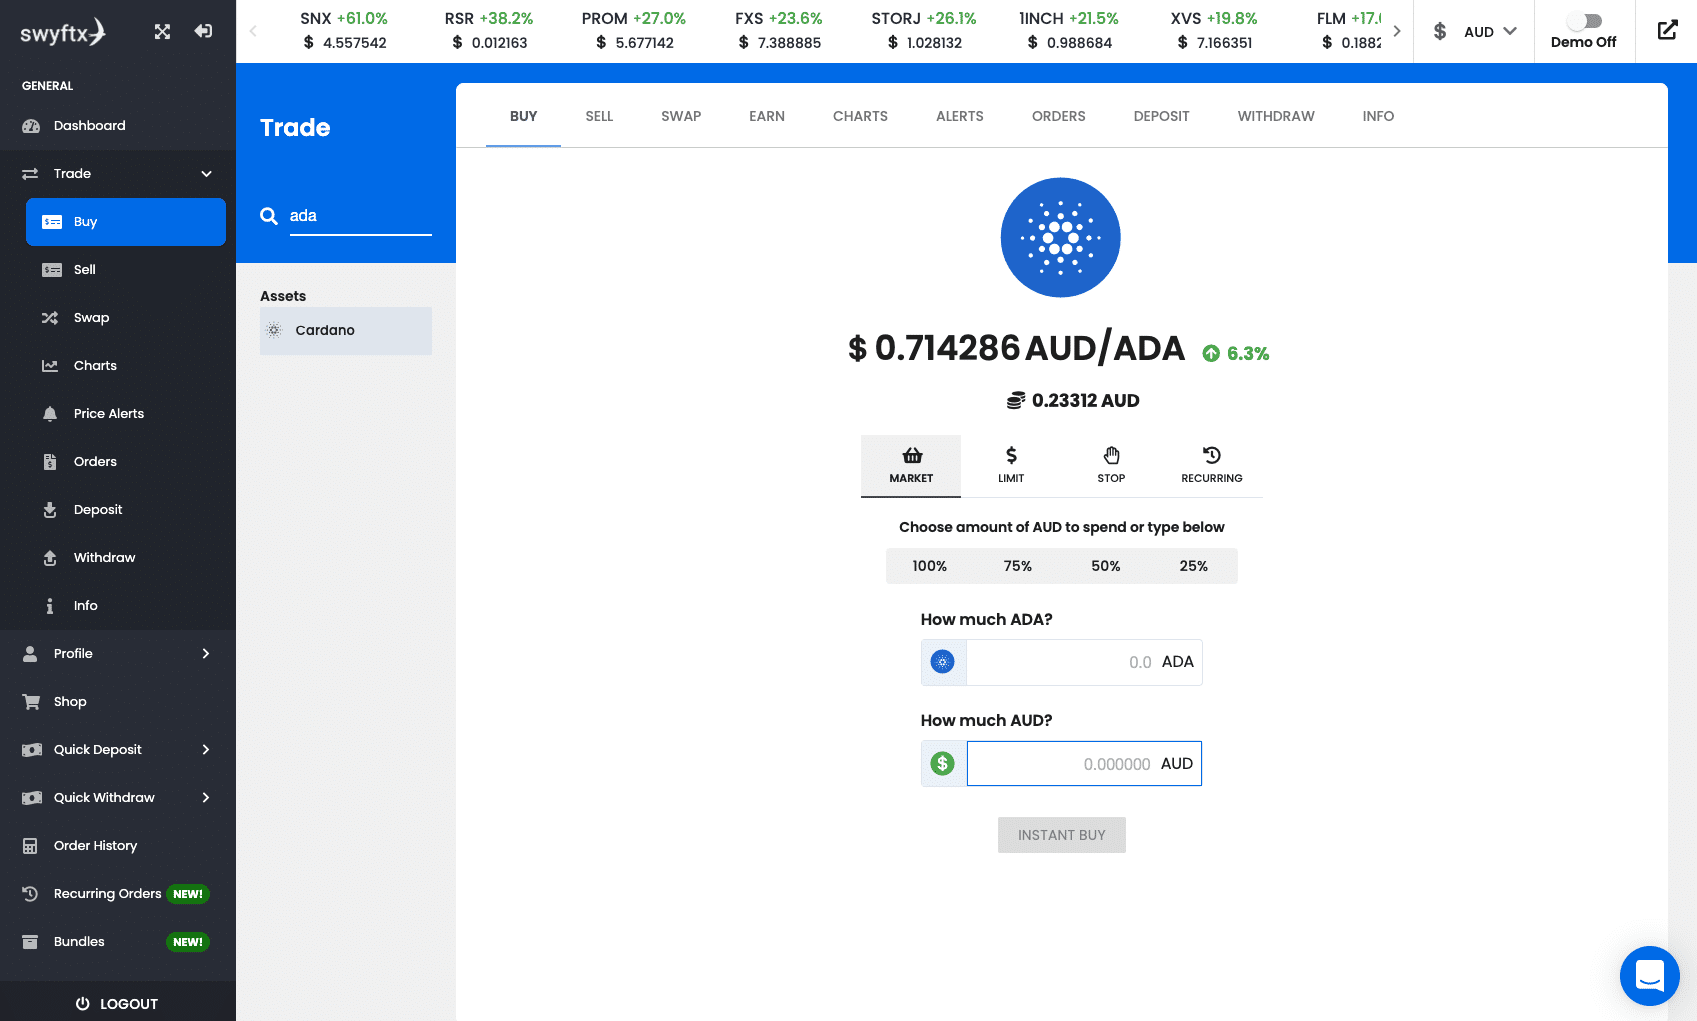
Task: Click the Swyftx logo
Action: tap(62, 32)
